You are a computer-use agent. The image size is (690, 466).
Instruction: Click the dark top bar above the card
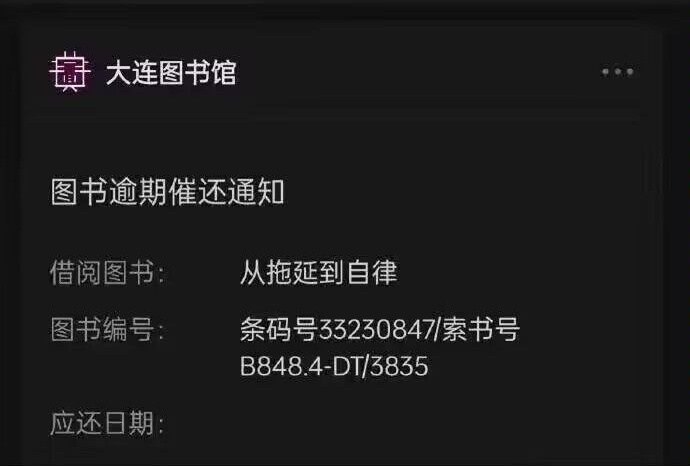345,9
